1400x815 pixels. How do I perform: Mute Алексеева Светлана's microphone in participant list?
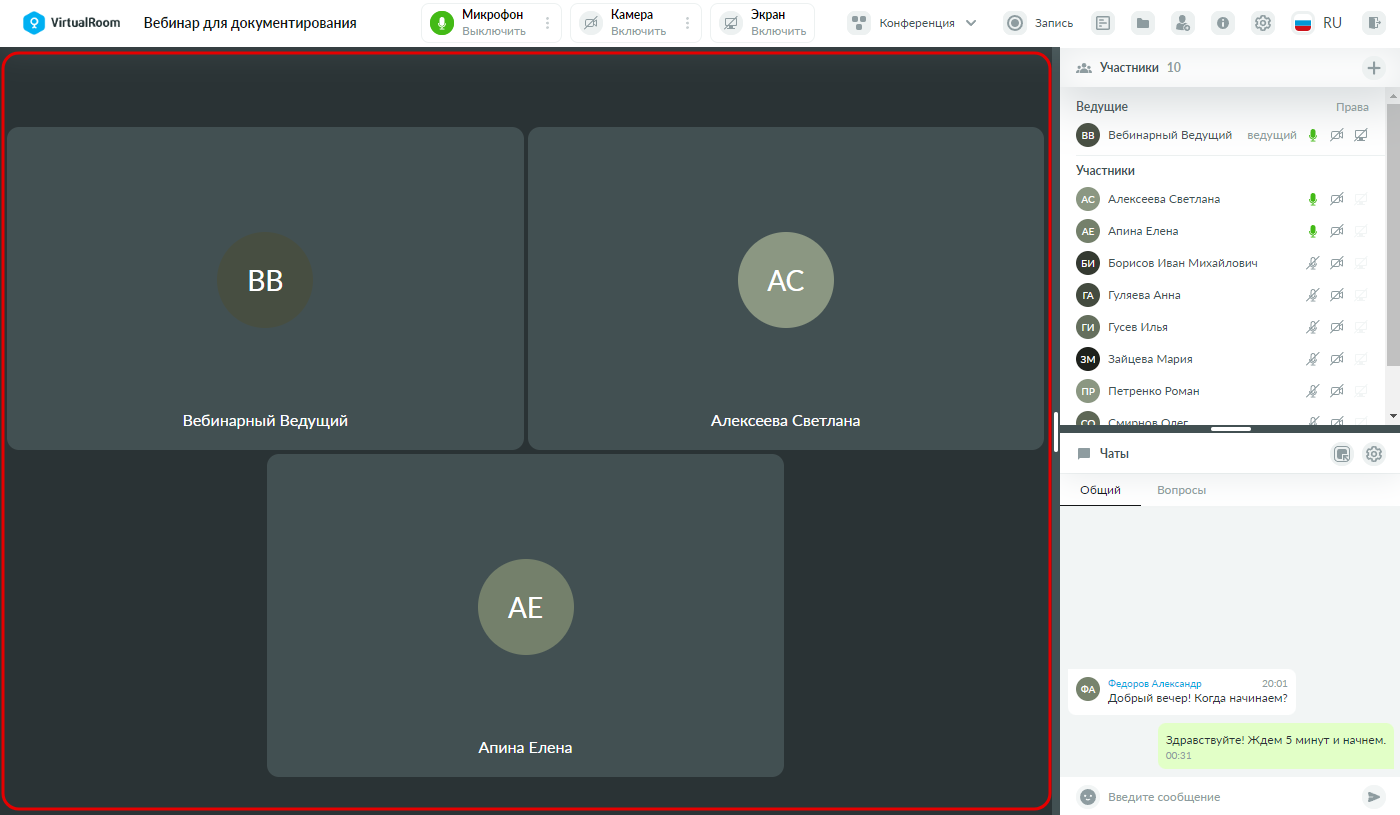coord(1313,199)
